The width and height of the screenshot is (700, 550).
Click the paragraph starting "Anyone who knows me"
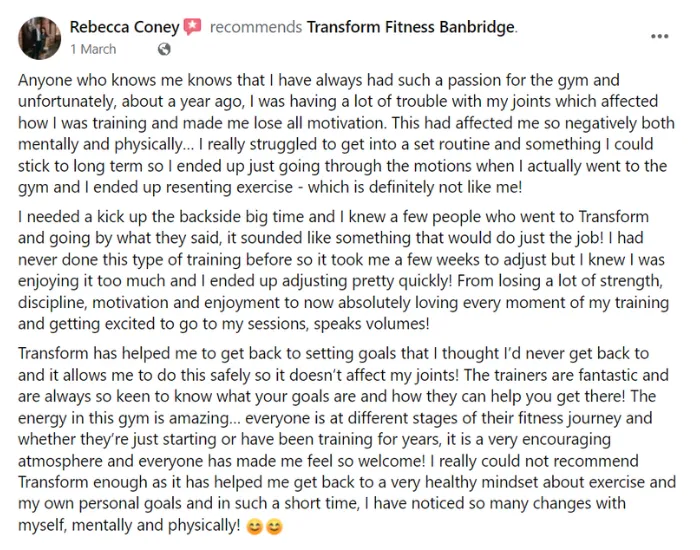[346, 133]
